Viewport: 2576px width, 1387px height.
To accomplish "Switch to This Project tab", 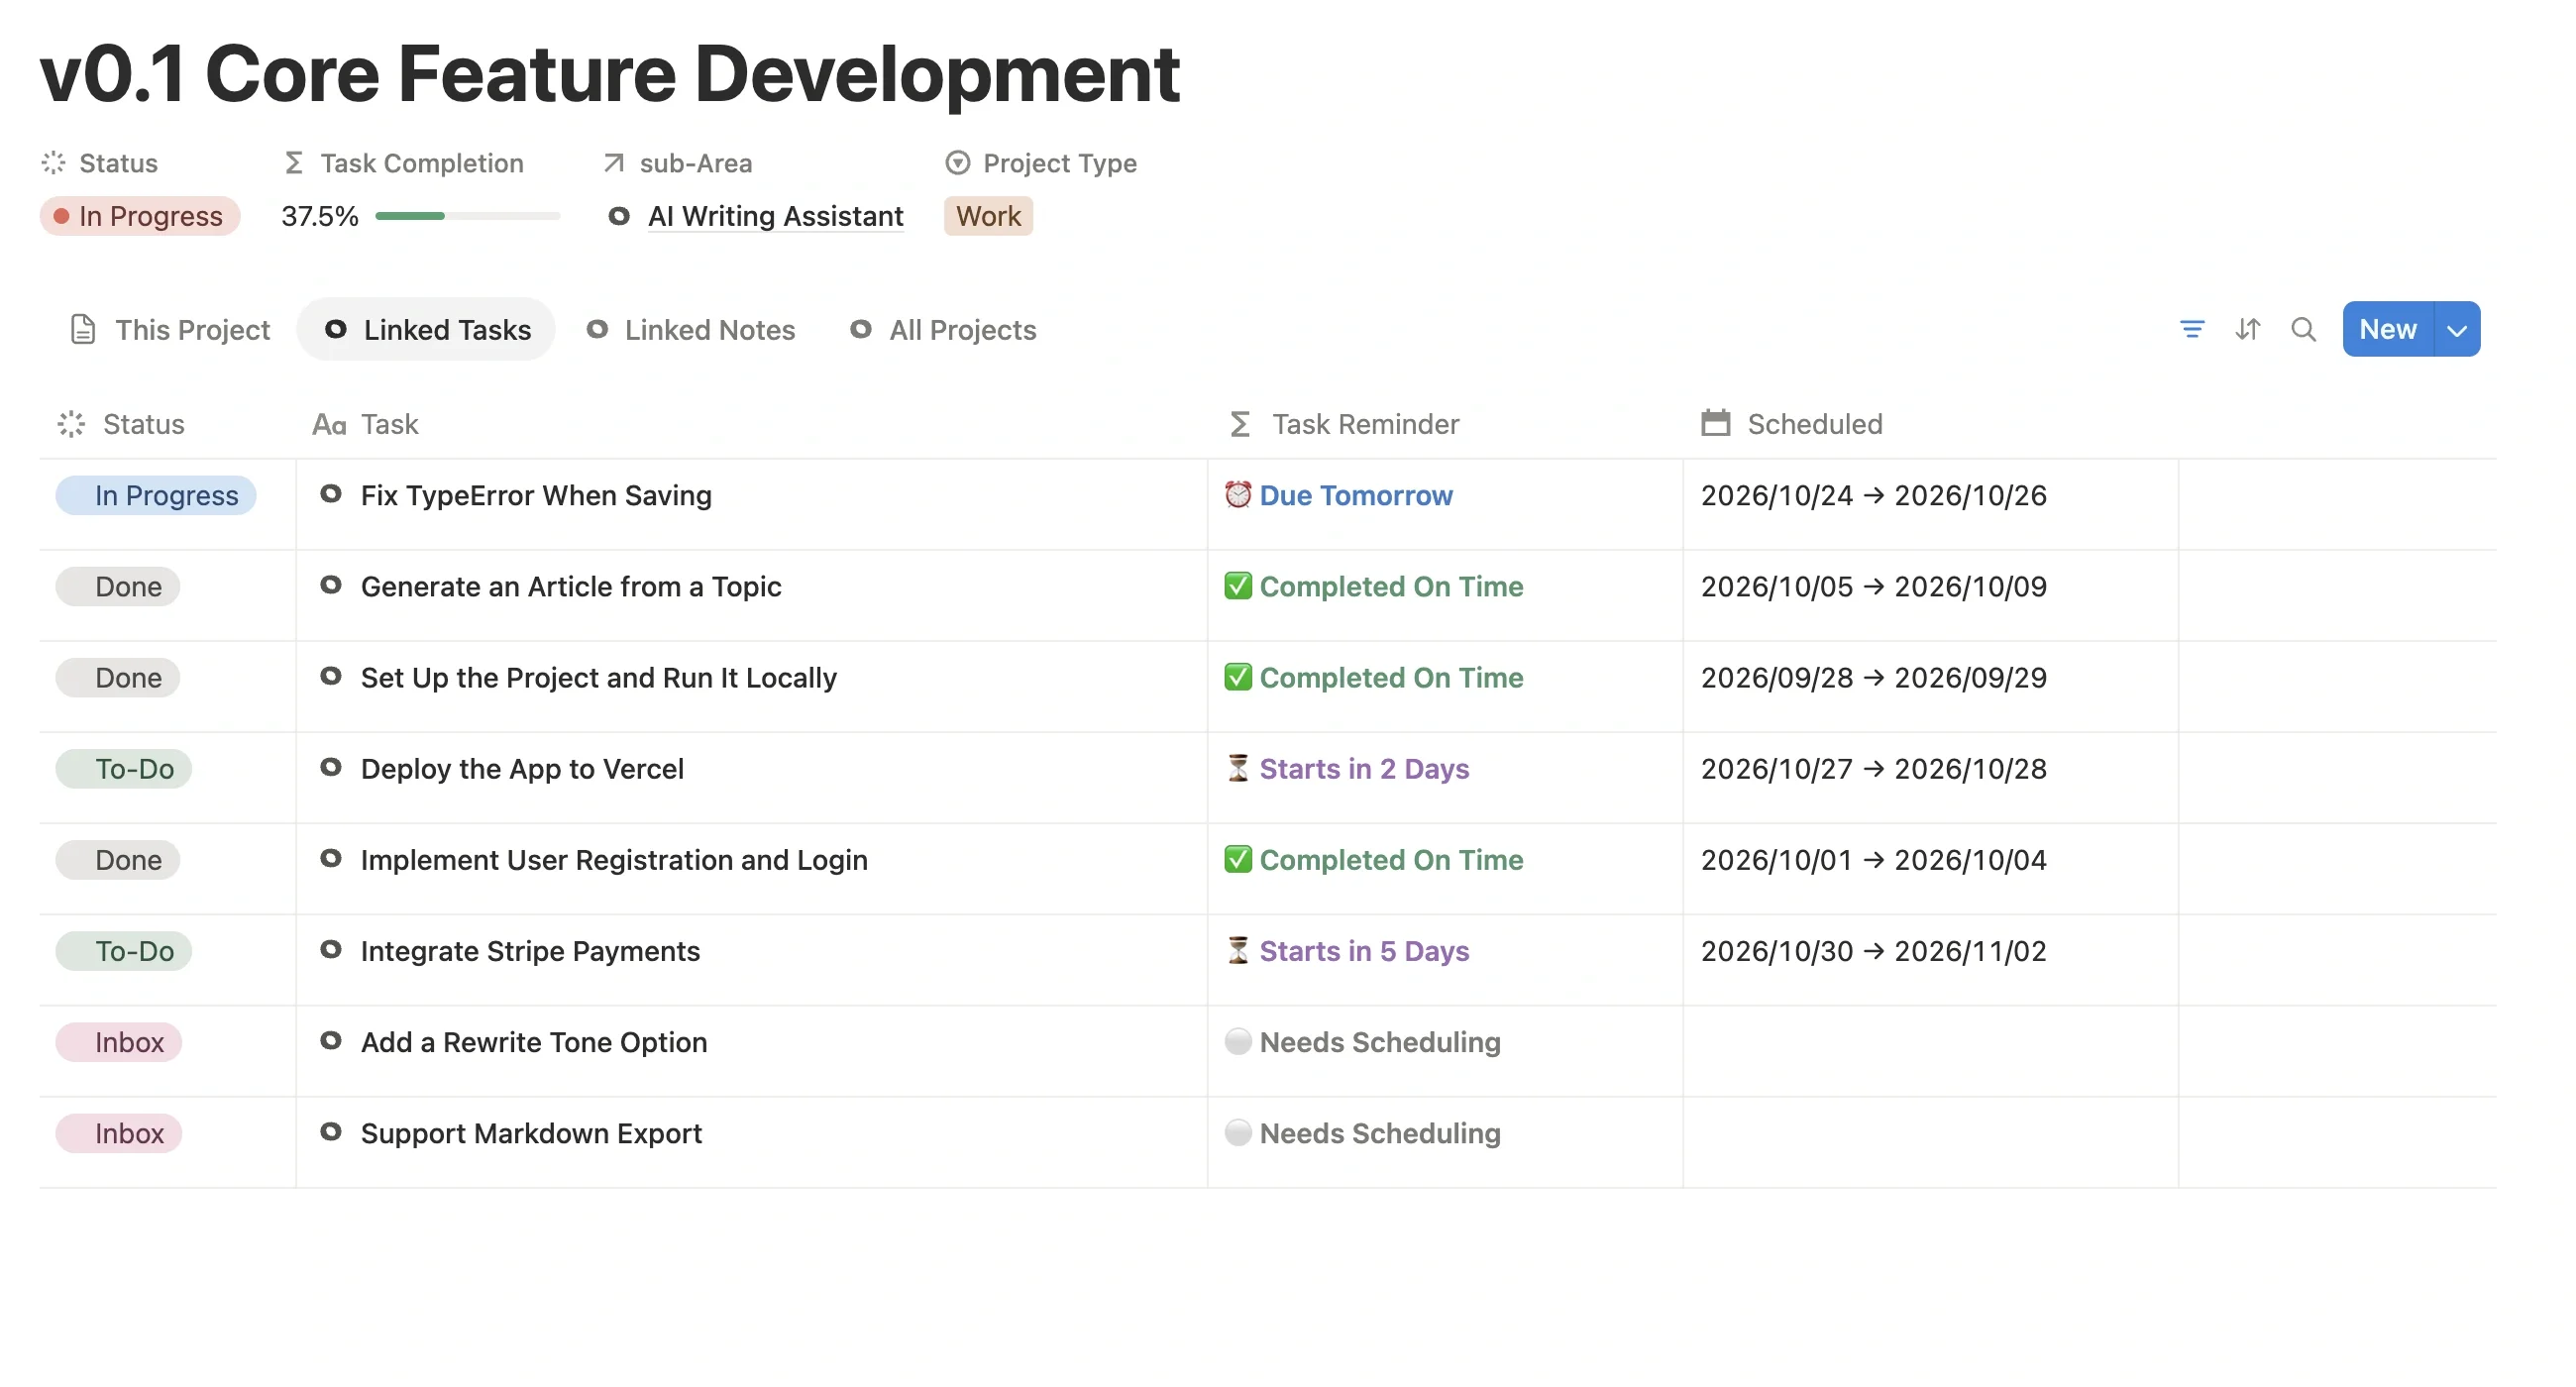I will click(170, 329).
